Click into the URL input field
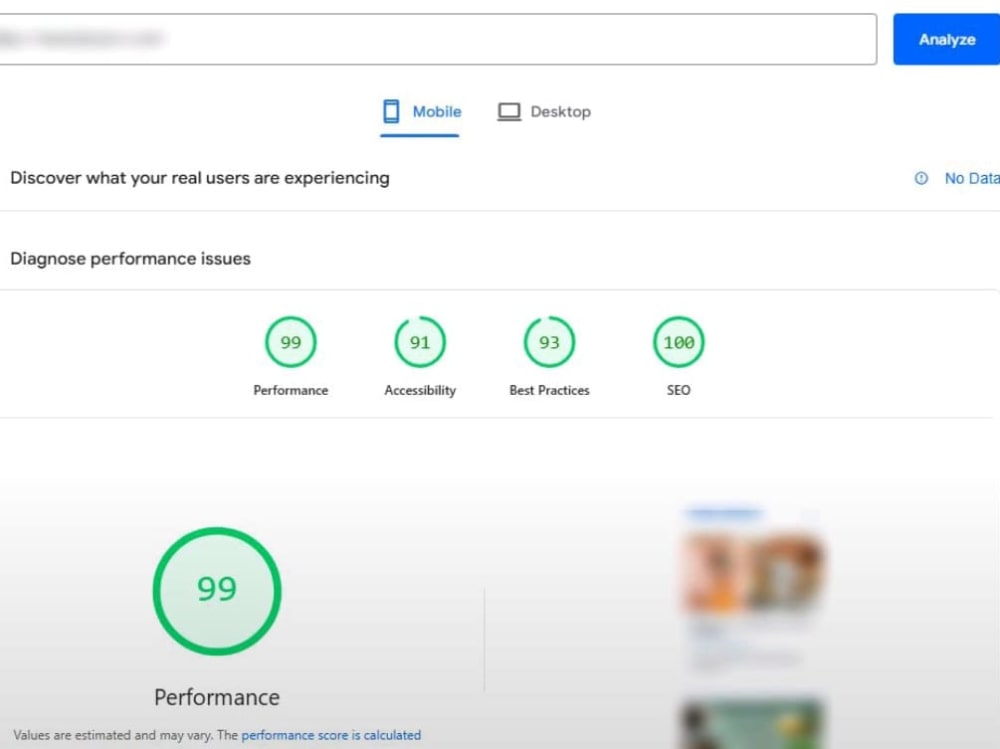 click(438, 40)
